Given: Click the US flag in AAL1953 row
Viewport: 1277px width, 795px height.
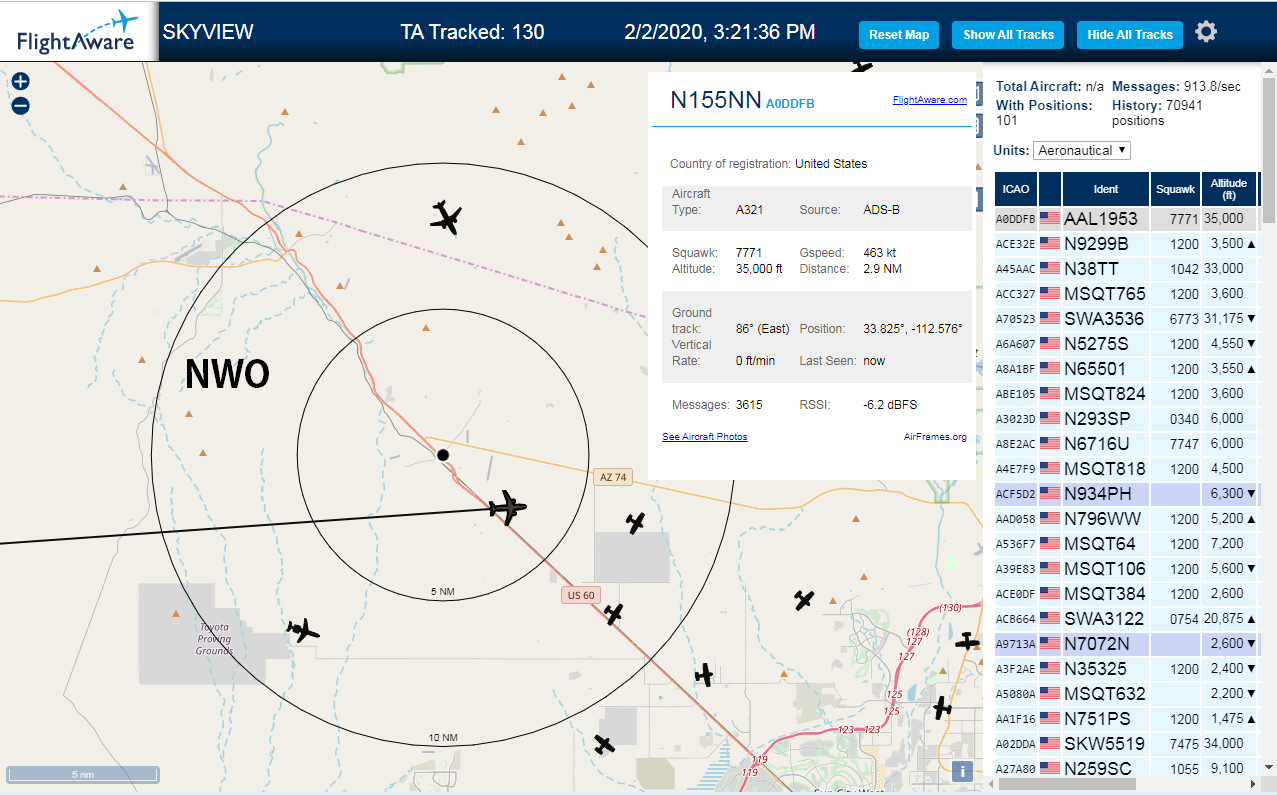Looking at the screenshot, I should coord(1049,219).
